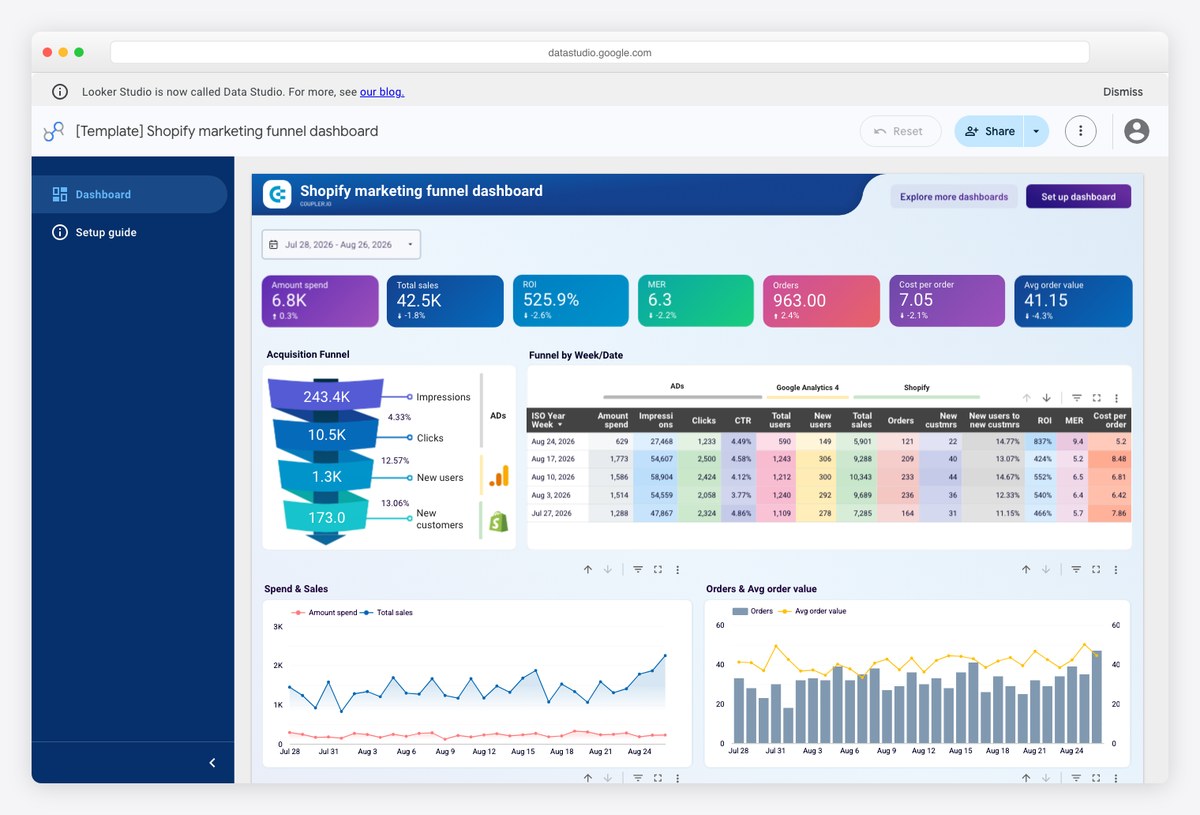Open the Share dropdown arrow
Viewport: 1200px width, 815px height.
pos(1036,131)
